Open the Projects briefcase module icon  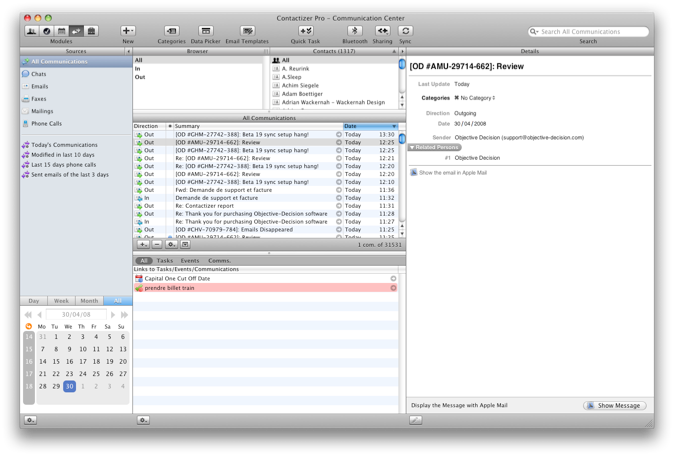pos(91,31)
